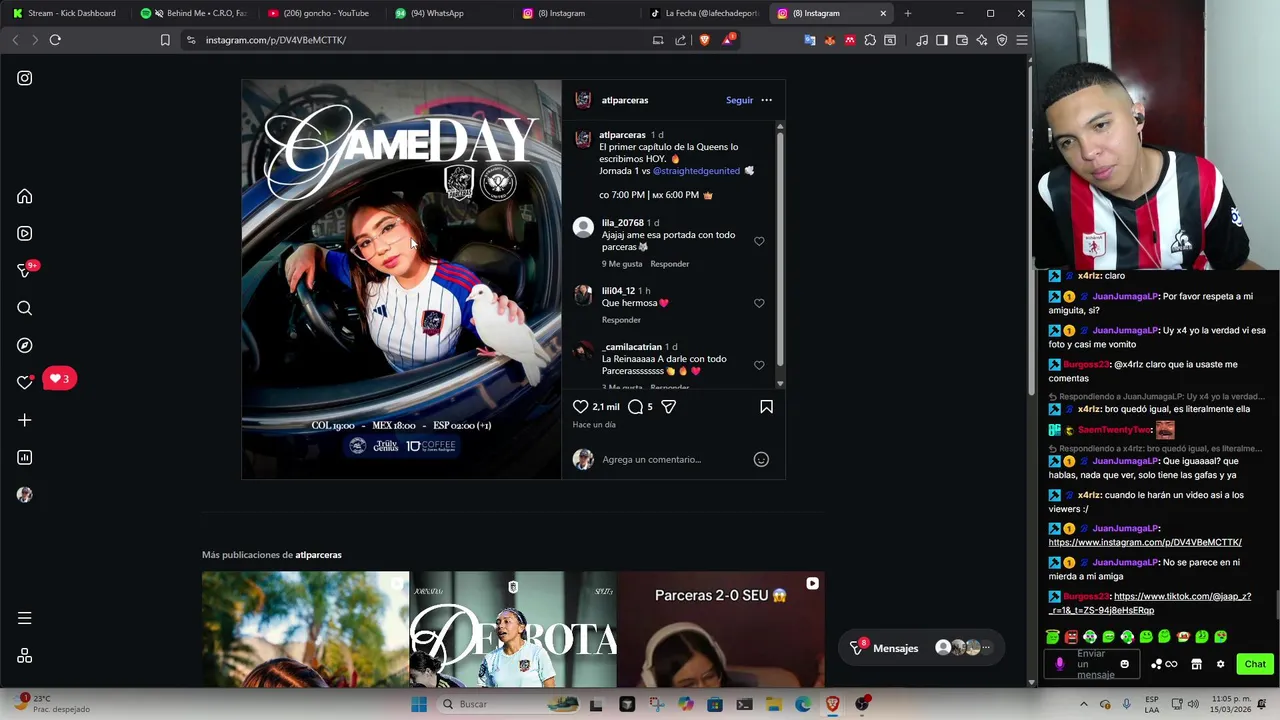Click the share page icon in address bar

(x=681, y=40)
